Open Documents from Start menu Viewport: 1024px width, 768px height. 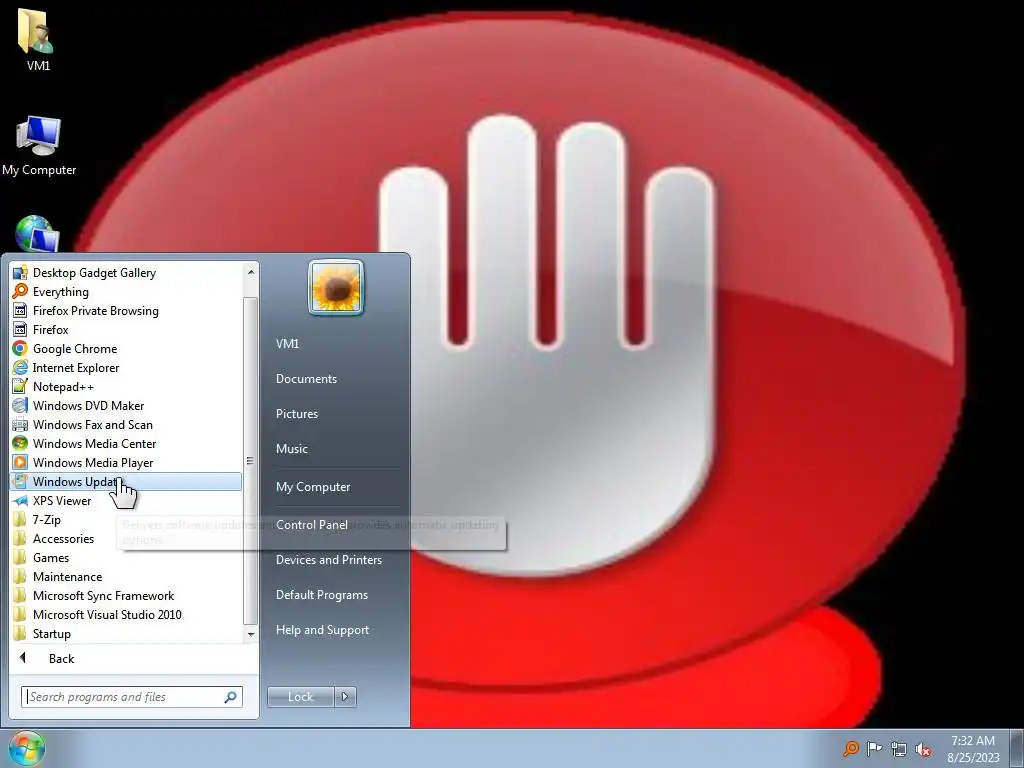click(x=306, y=379)
